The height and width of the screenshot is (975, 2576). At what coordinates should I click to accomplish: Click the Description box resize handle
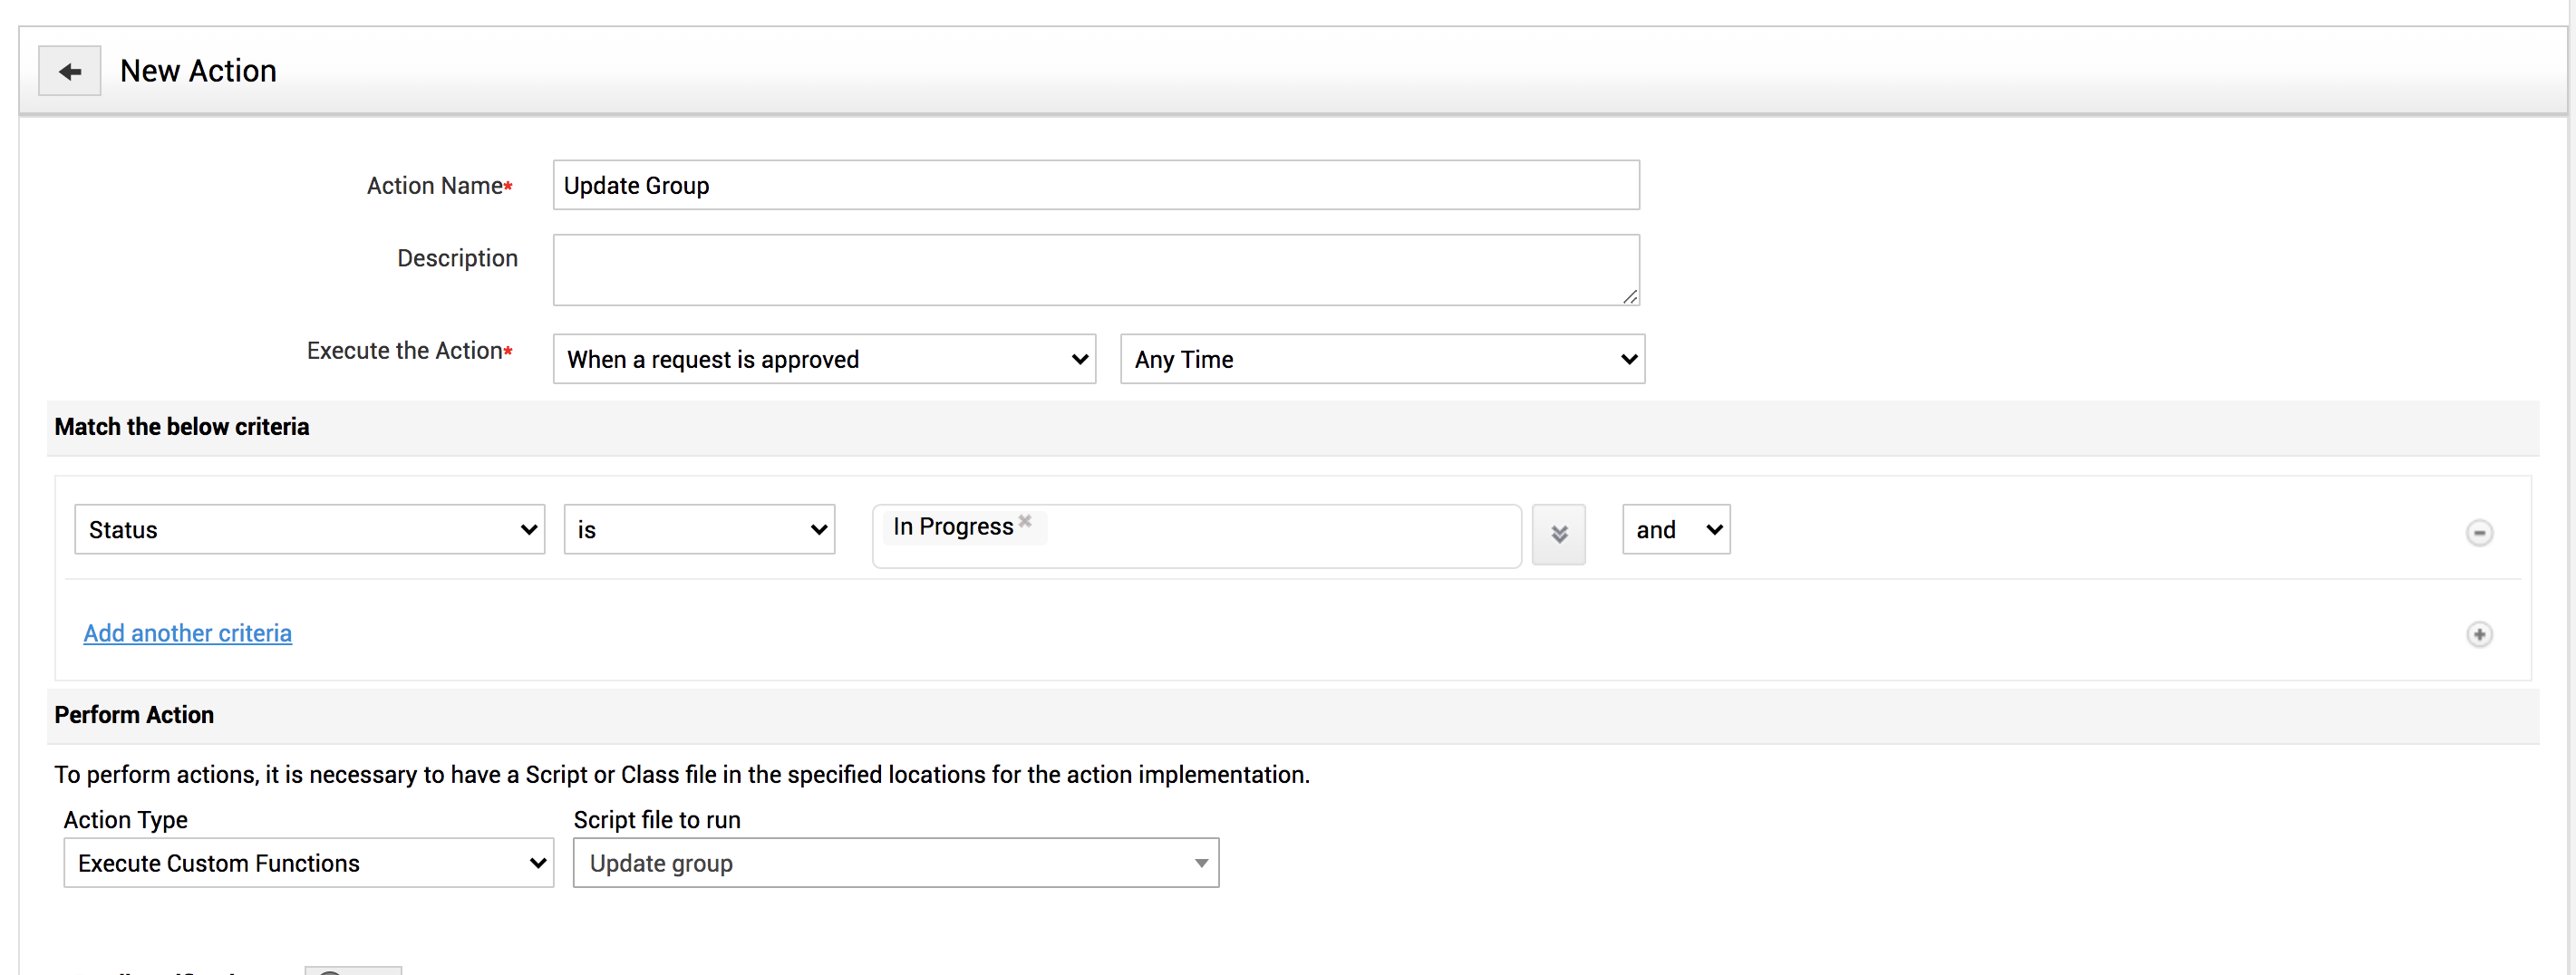coord(1629,296)
